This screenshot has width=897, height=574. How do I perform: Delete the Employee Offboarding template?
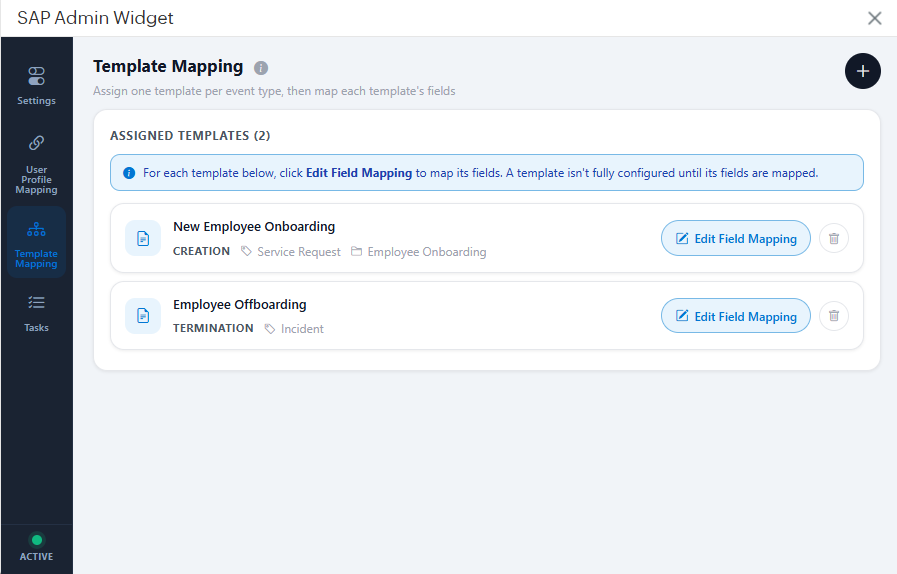(x=834, y=316)
